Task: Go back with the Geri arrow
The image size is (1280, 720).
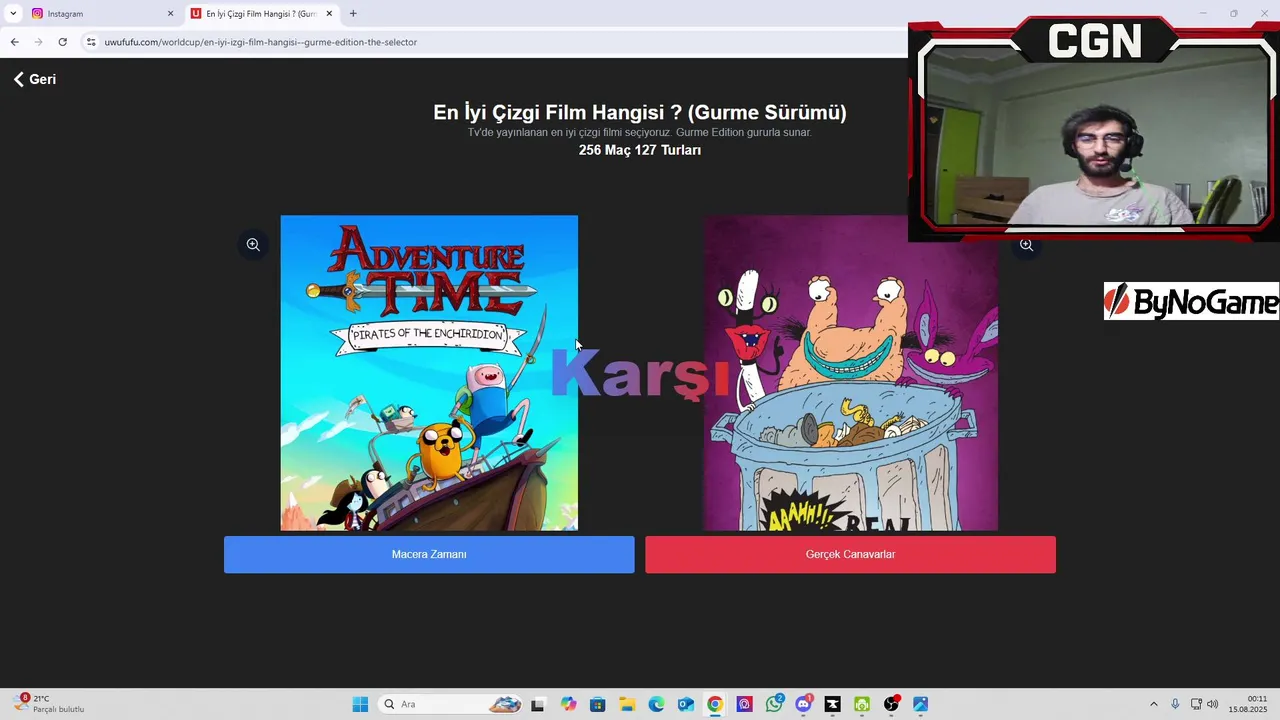Action: (x=34, y=79)
